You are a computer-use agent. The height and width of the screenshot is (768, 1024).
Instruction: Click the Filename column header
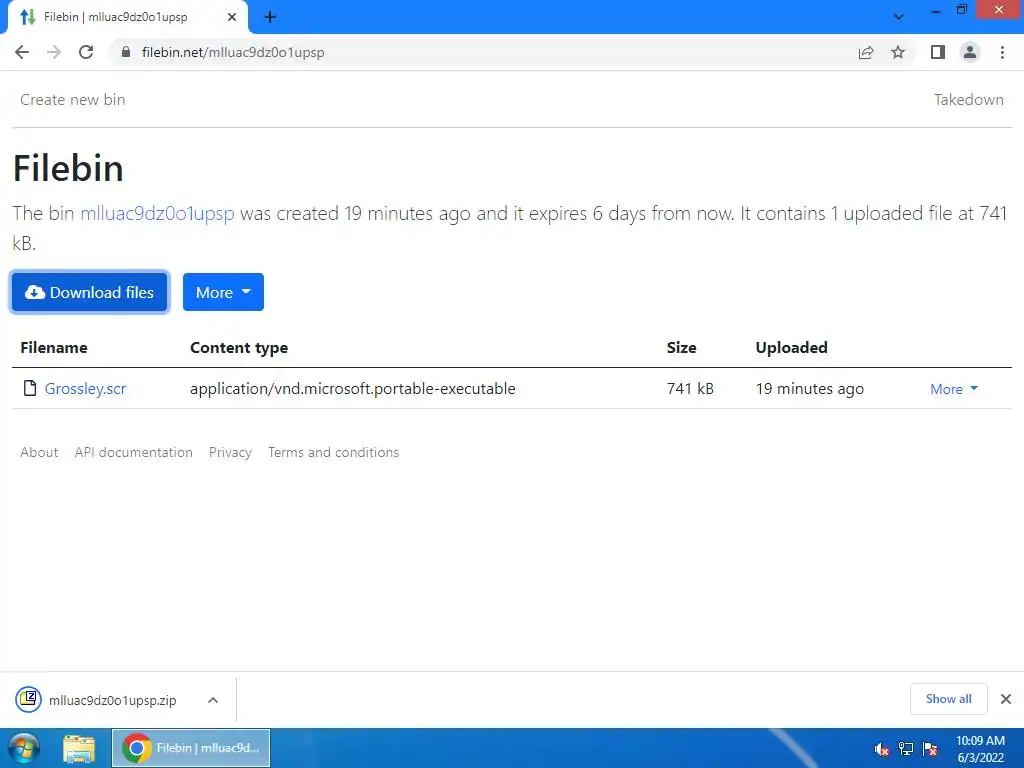click(54, 347)
